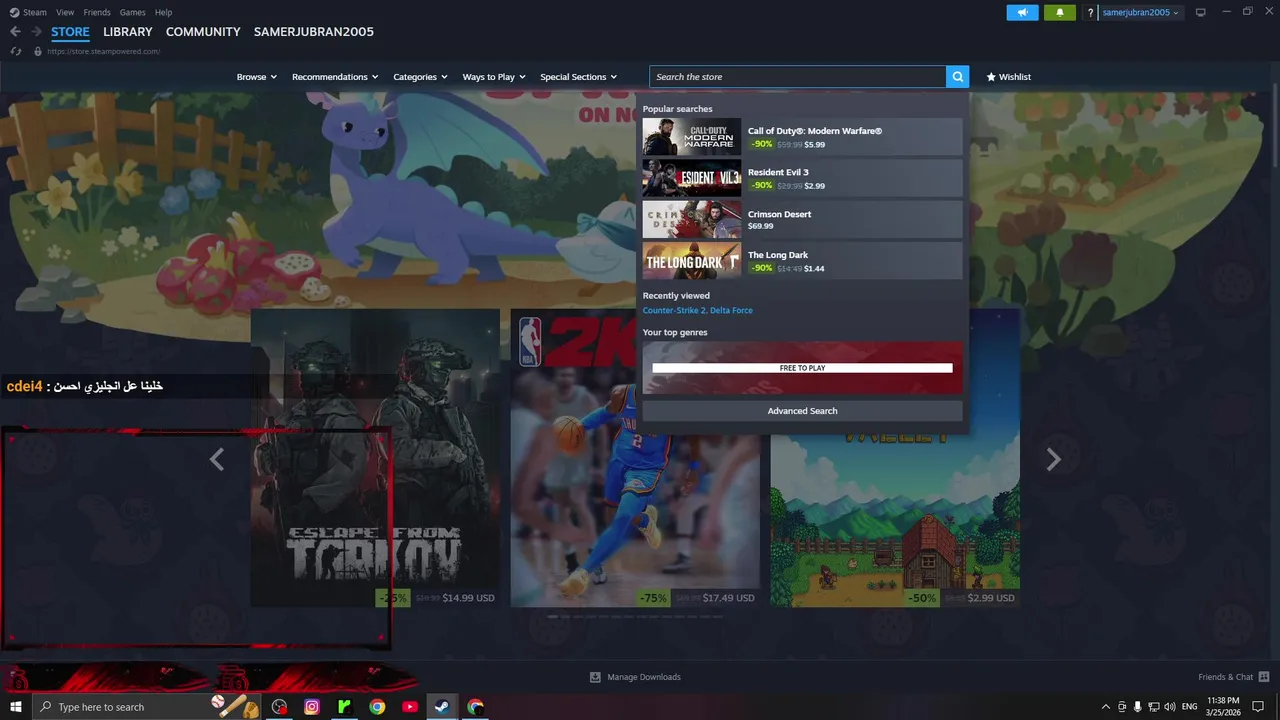Open recently viewed Counter-Strike 2
Image resolution: width=1280 pixels, height=720 pixels.
click(674, 310)
